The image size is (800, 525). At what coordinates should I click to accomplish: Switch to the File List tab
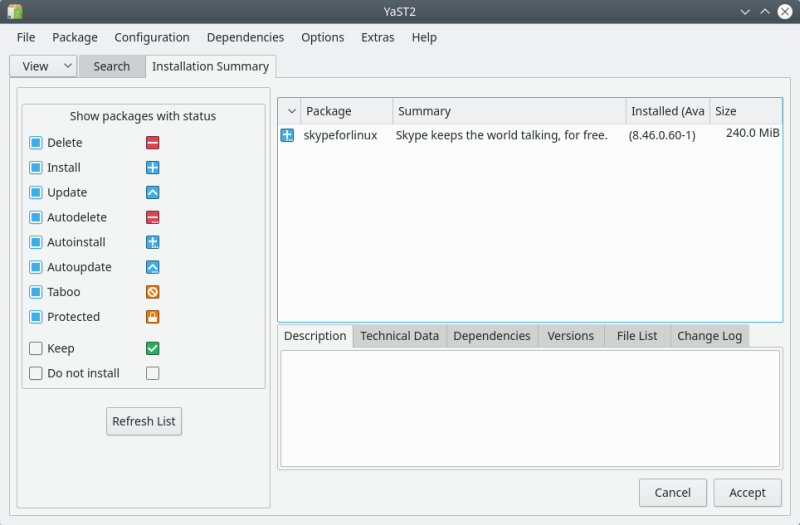(637, 336)
